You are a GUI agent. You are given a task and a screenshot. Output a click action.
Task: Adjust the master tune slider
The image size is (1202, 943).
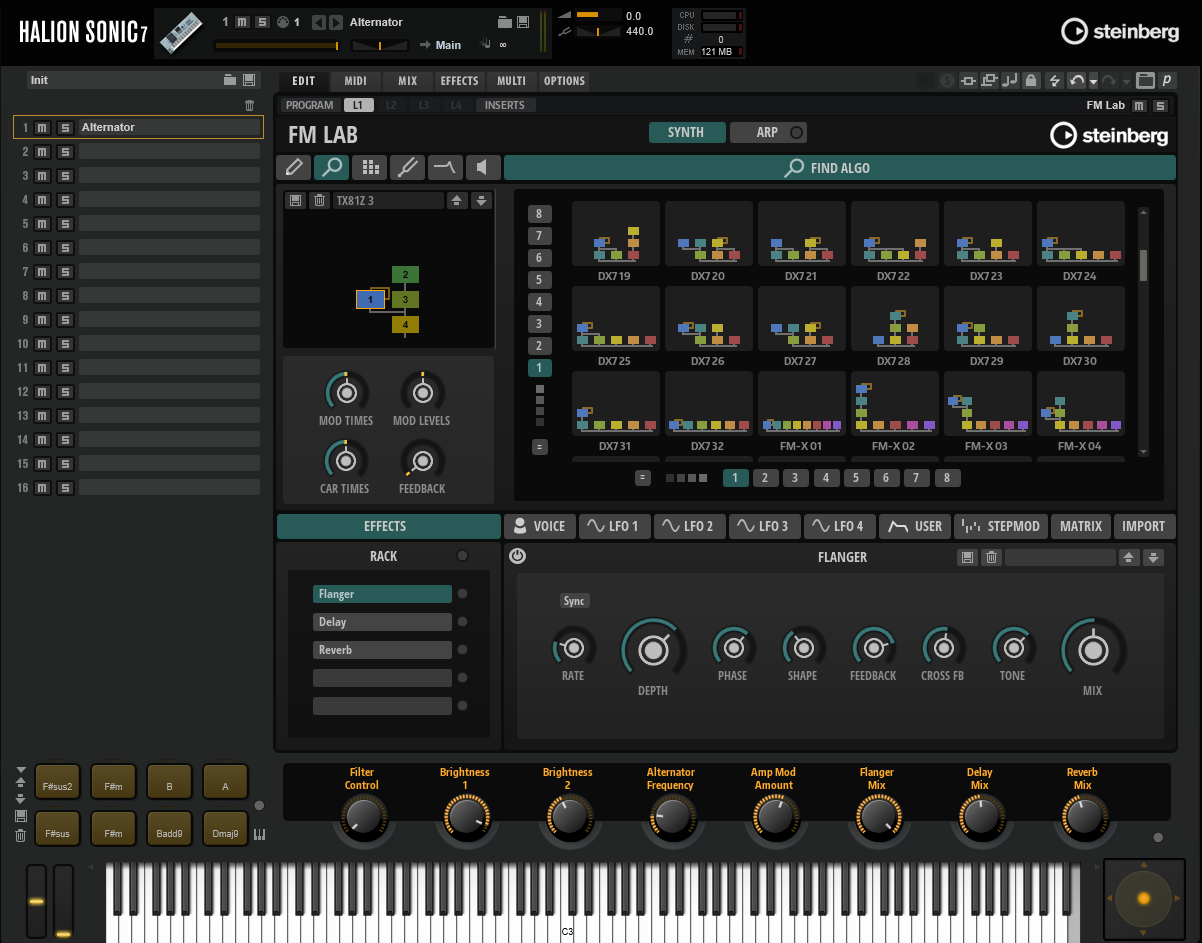599,32
